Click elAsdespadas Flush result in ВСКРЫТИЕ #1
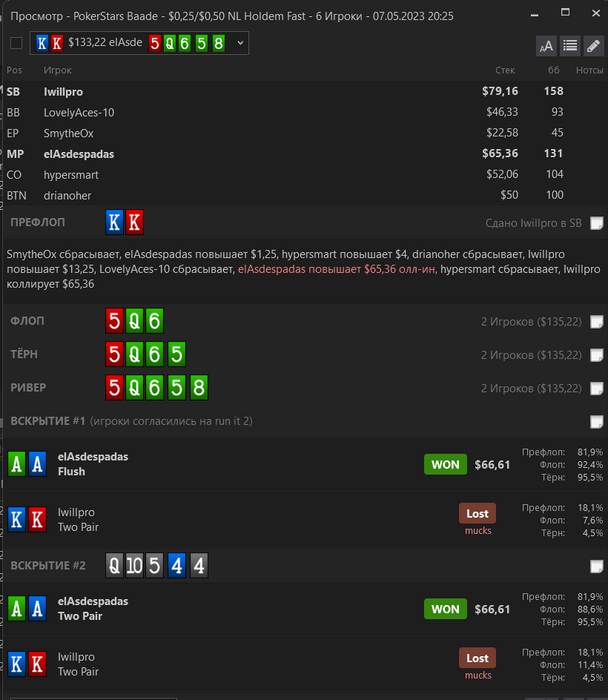The width and height of the screenshot is (608, 700). (x=93, y=464)
